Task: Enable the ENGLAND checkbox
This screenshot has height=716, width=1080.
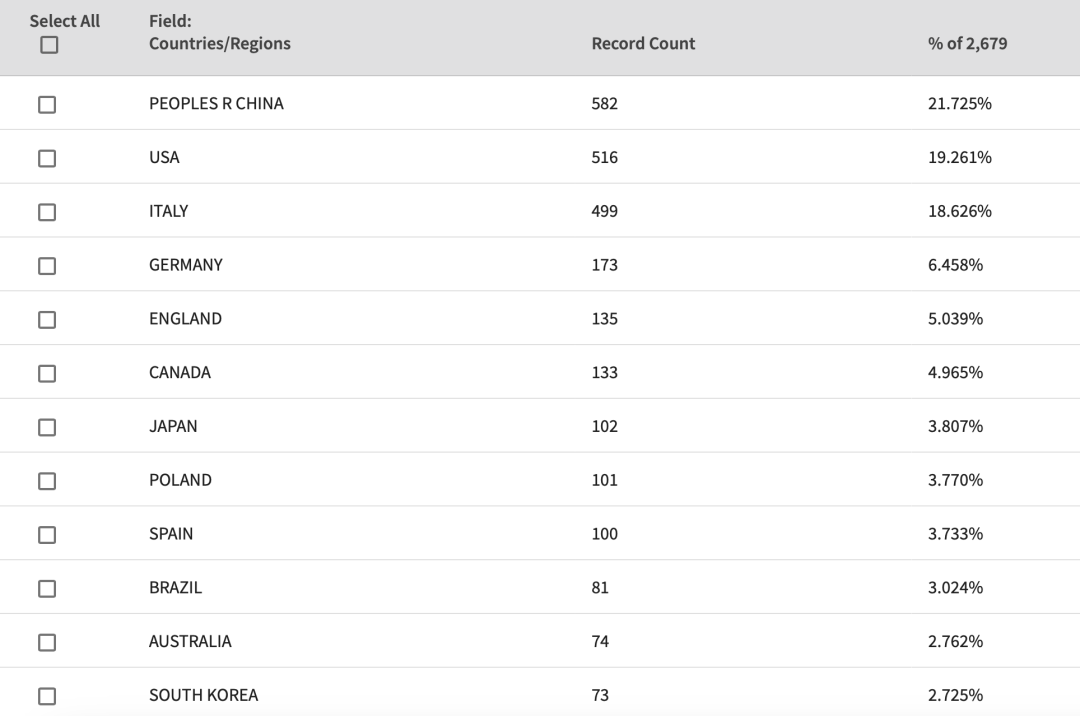Action: tap(47, 319)
